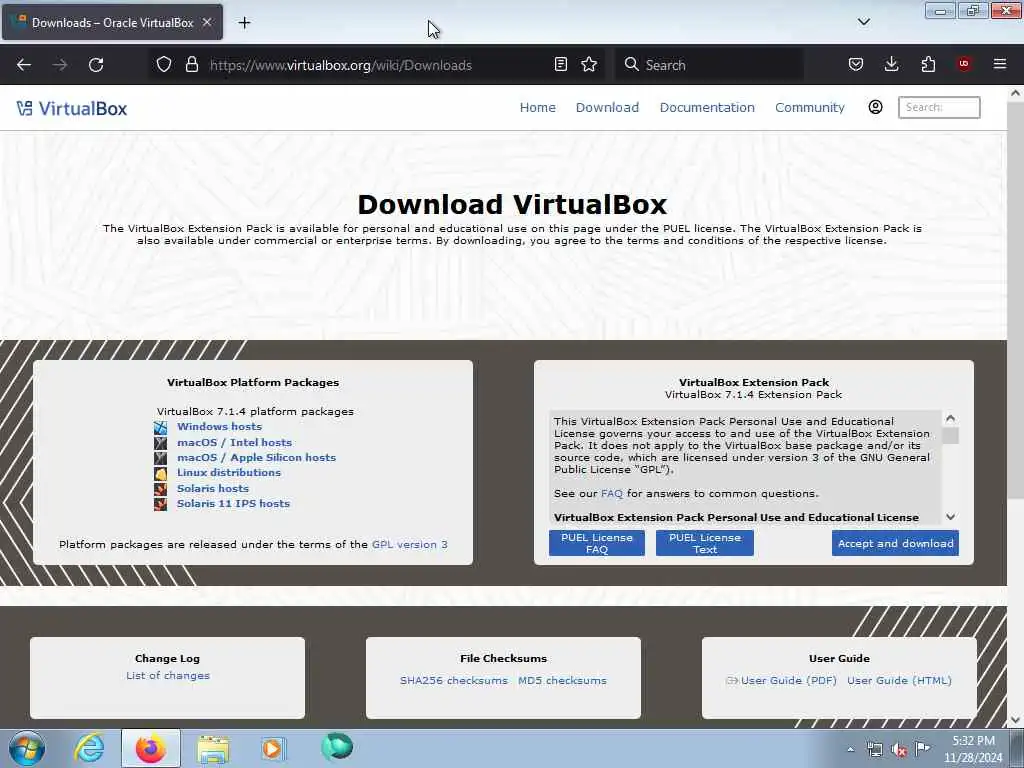Open Windows Media Player on taskbar
The image size is (1024, 768).
tap(273, 748)
